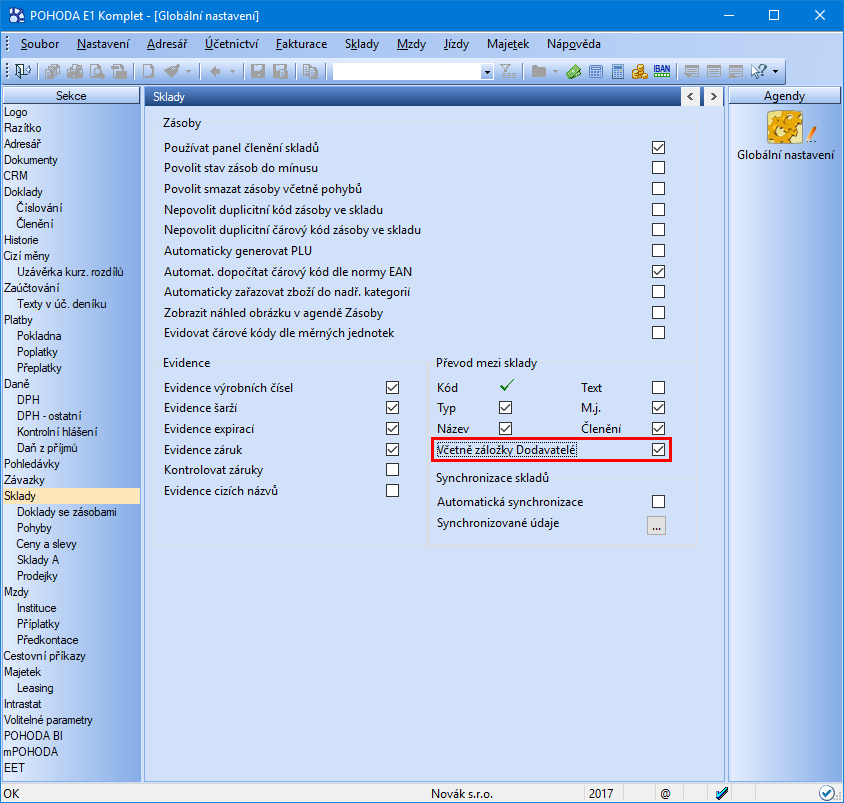Click the back arrow toolbar icon
The height and width of the screenshot is (803, 844).
click(x=215, y=71)
